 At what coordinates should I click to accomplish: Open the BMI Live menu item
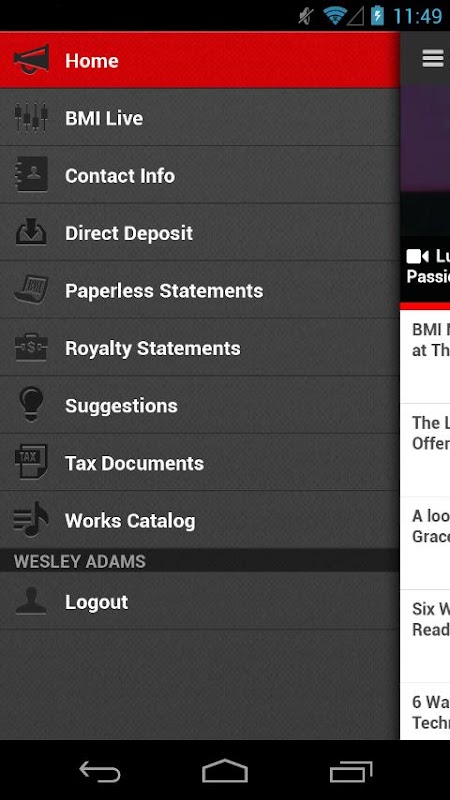click(x=199, y=118)
